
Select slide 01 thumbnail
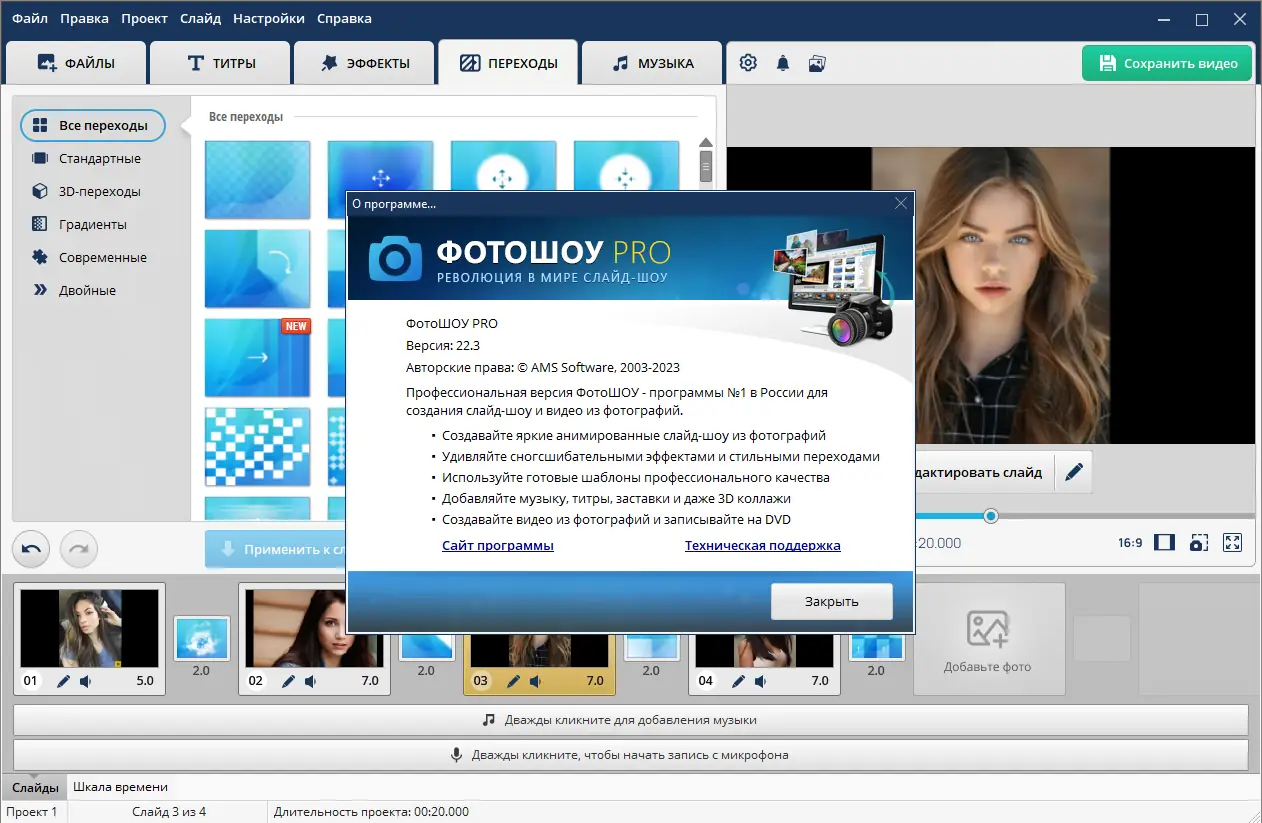(89, 628)
